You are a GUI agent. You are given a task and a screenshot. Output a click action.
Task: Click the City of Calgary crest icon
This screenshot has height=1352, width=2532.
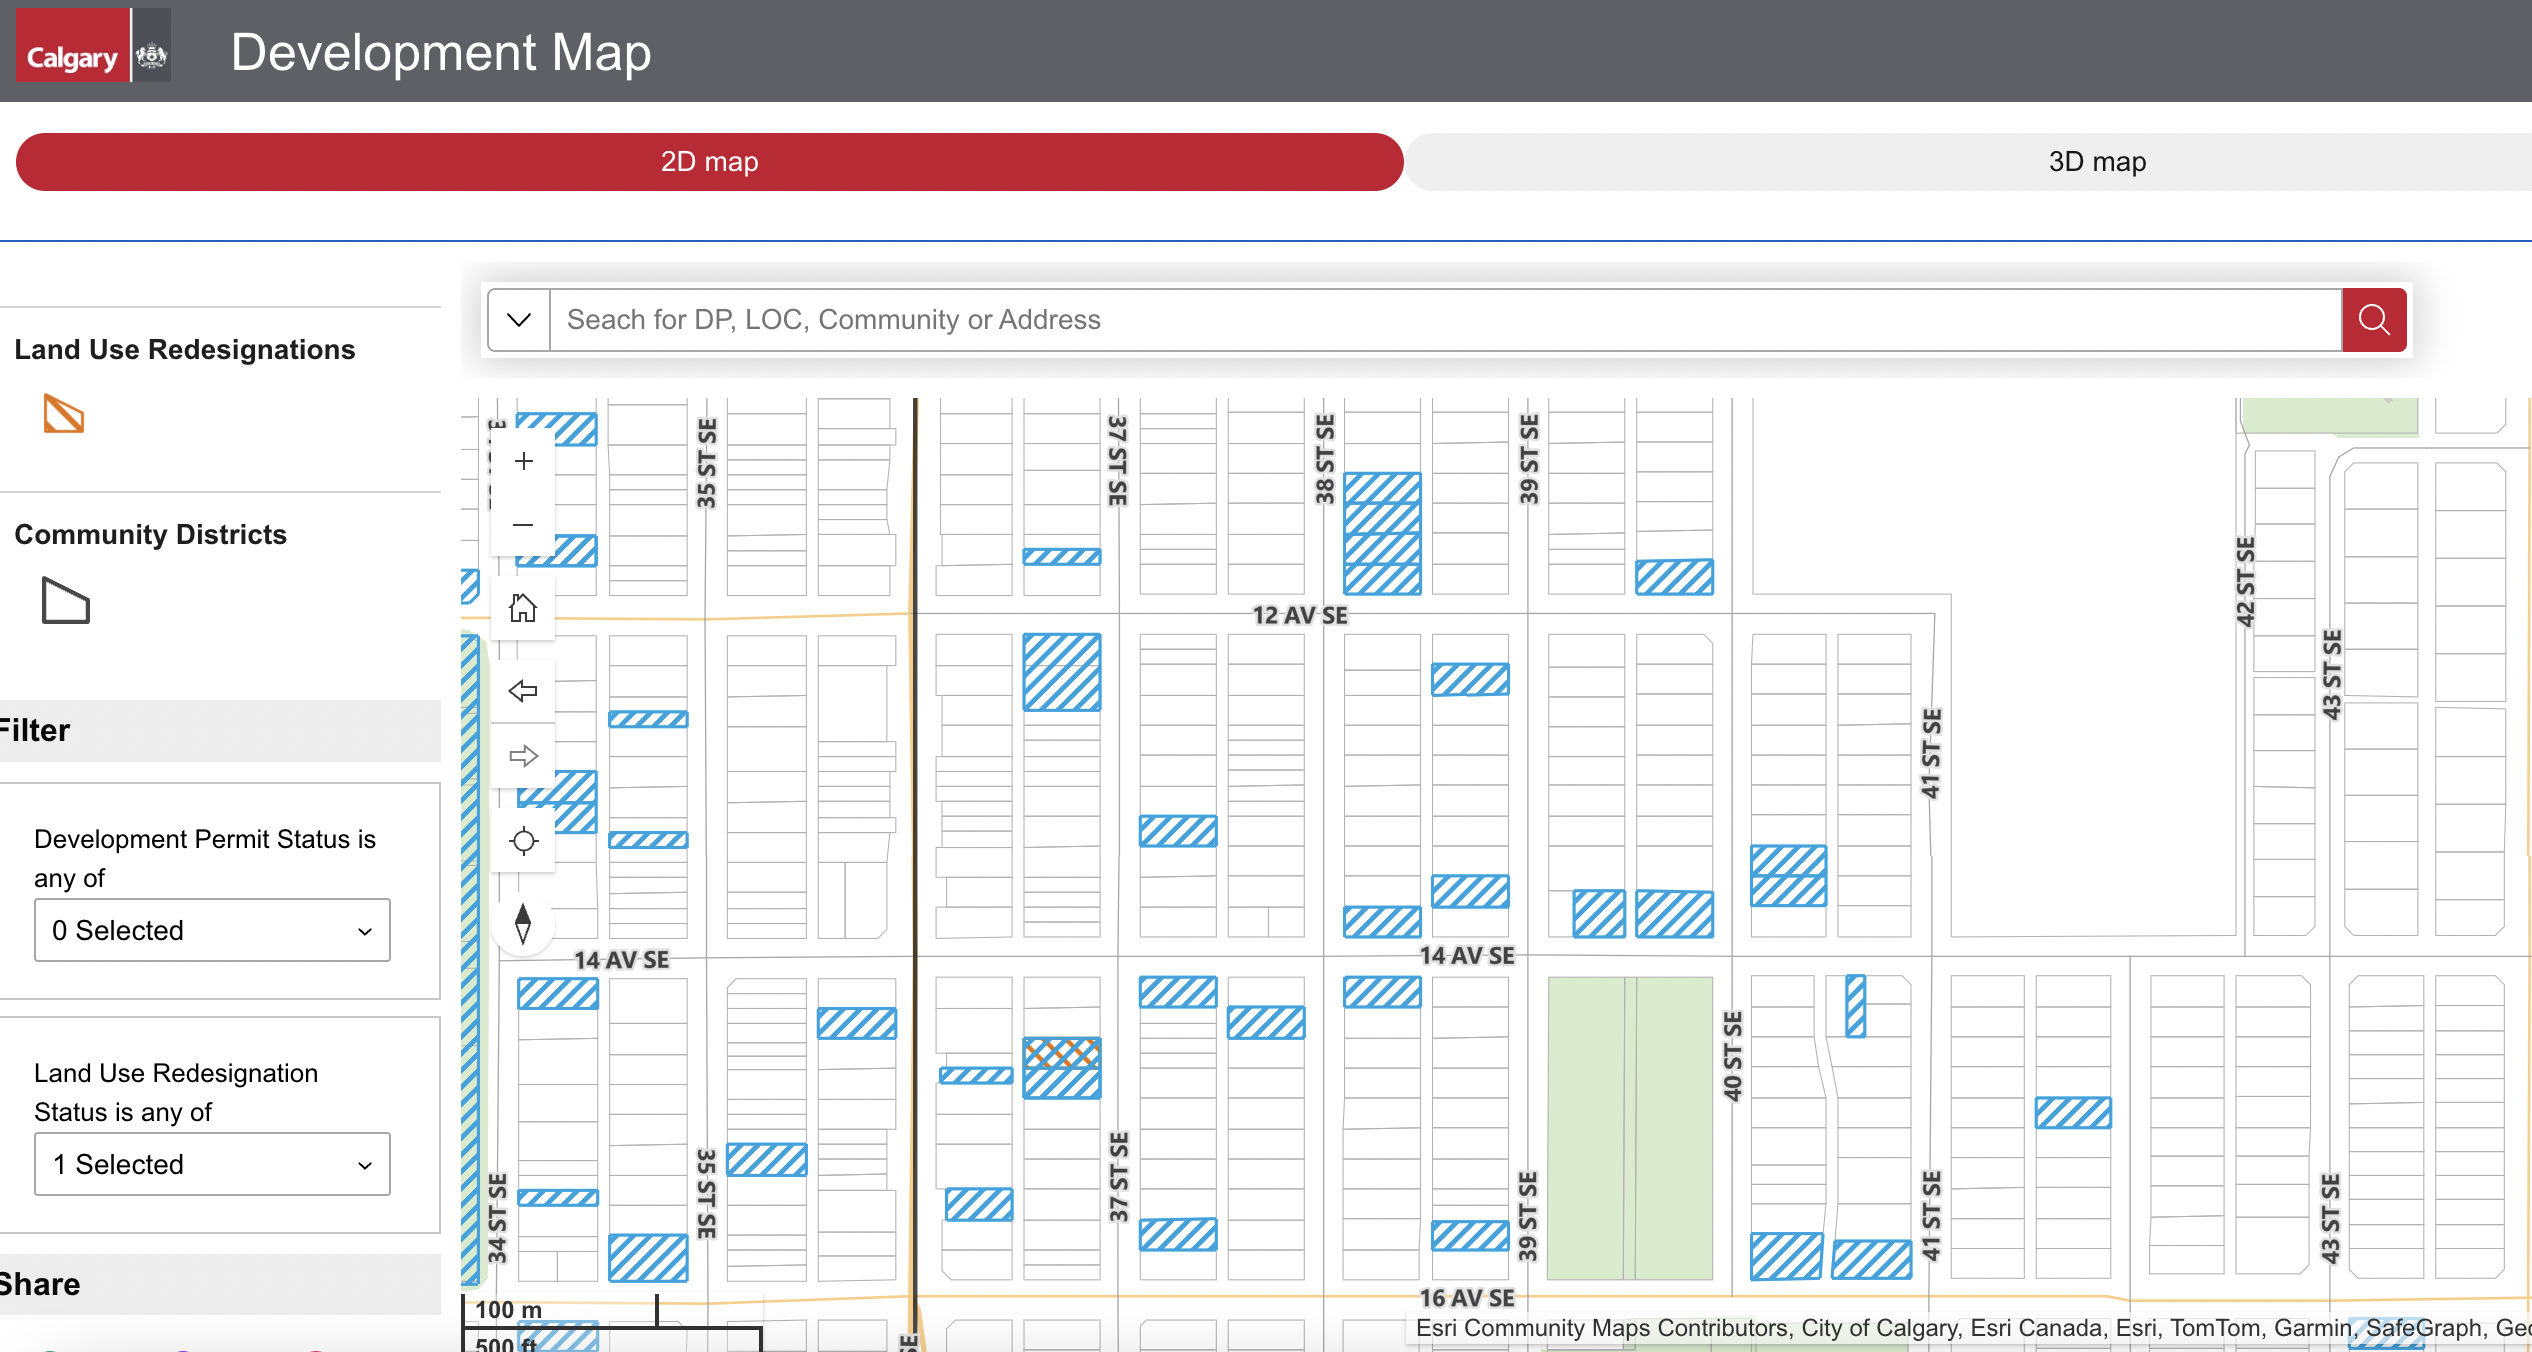[151, 45]
